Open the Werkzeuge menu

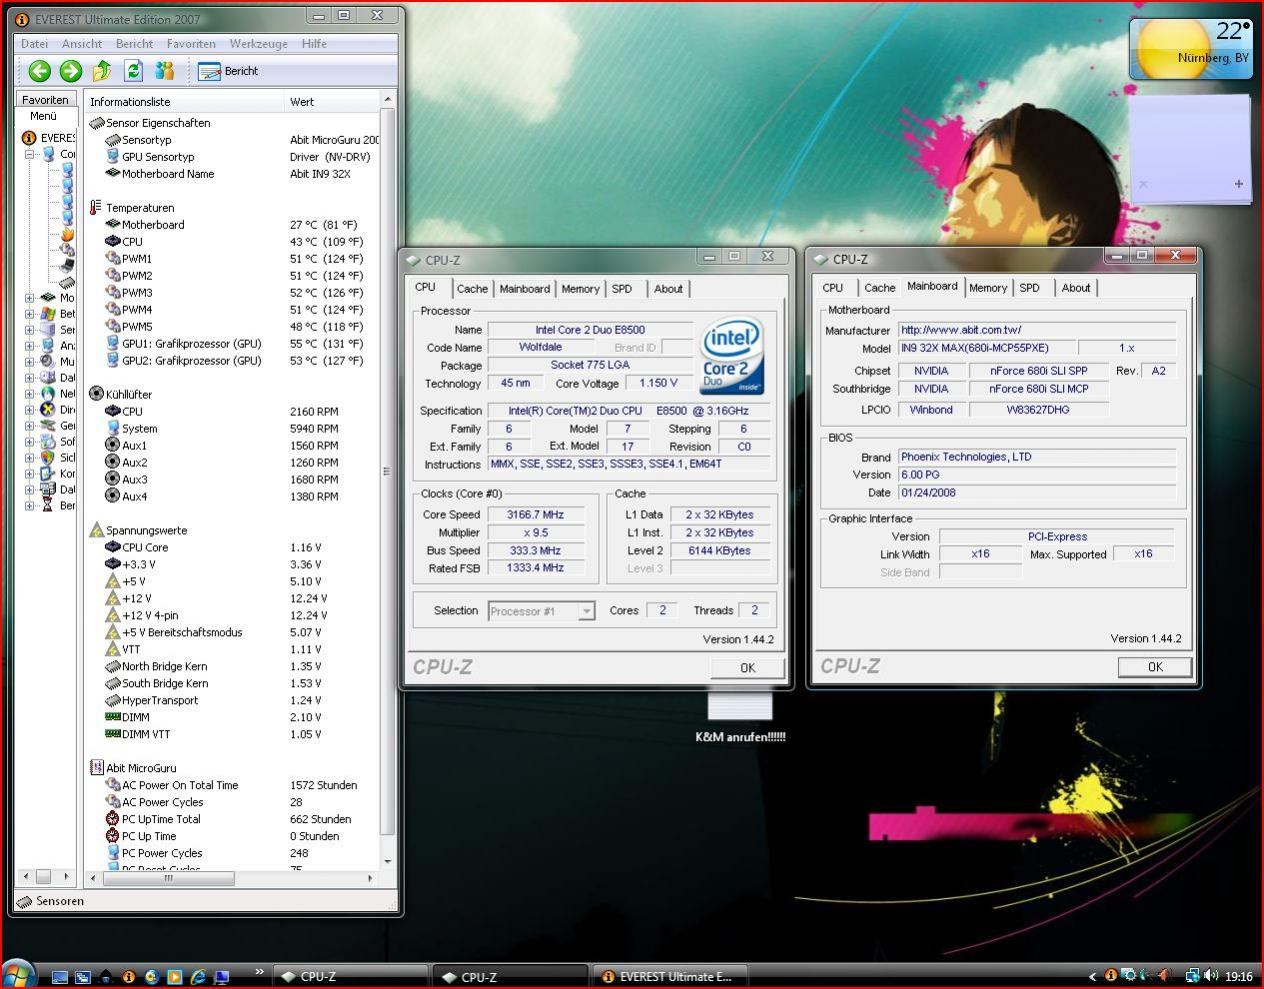pos(258,44)
